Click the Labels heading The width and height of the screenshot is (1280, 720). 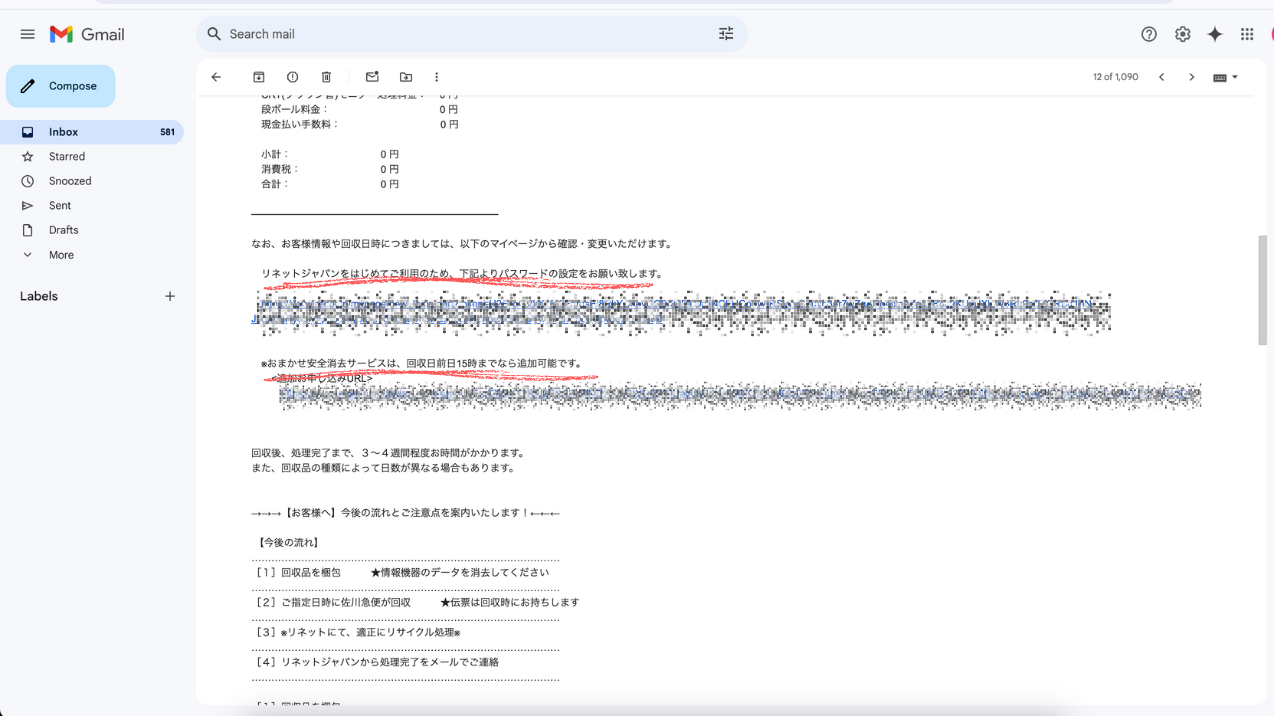click(39, 296)
